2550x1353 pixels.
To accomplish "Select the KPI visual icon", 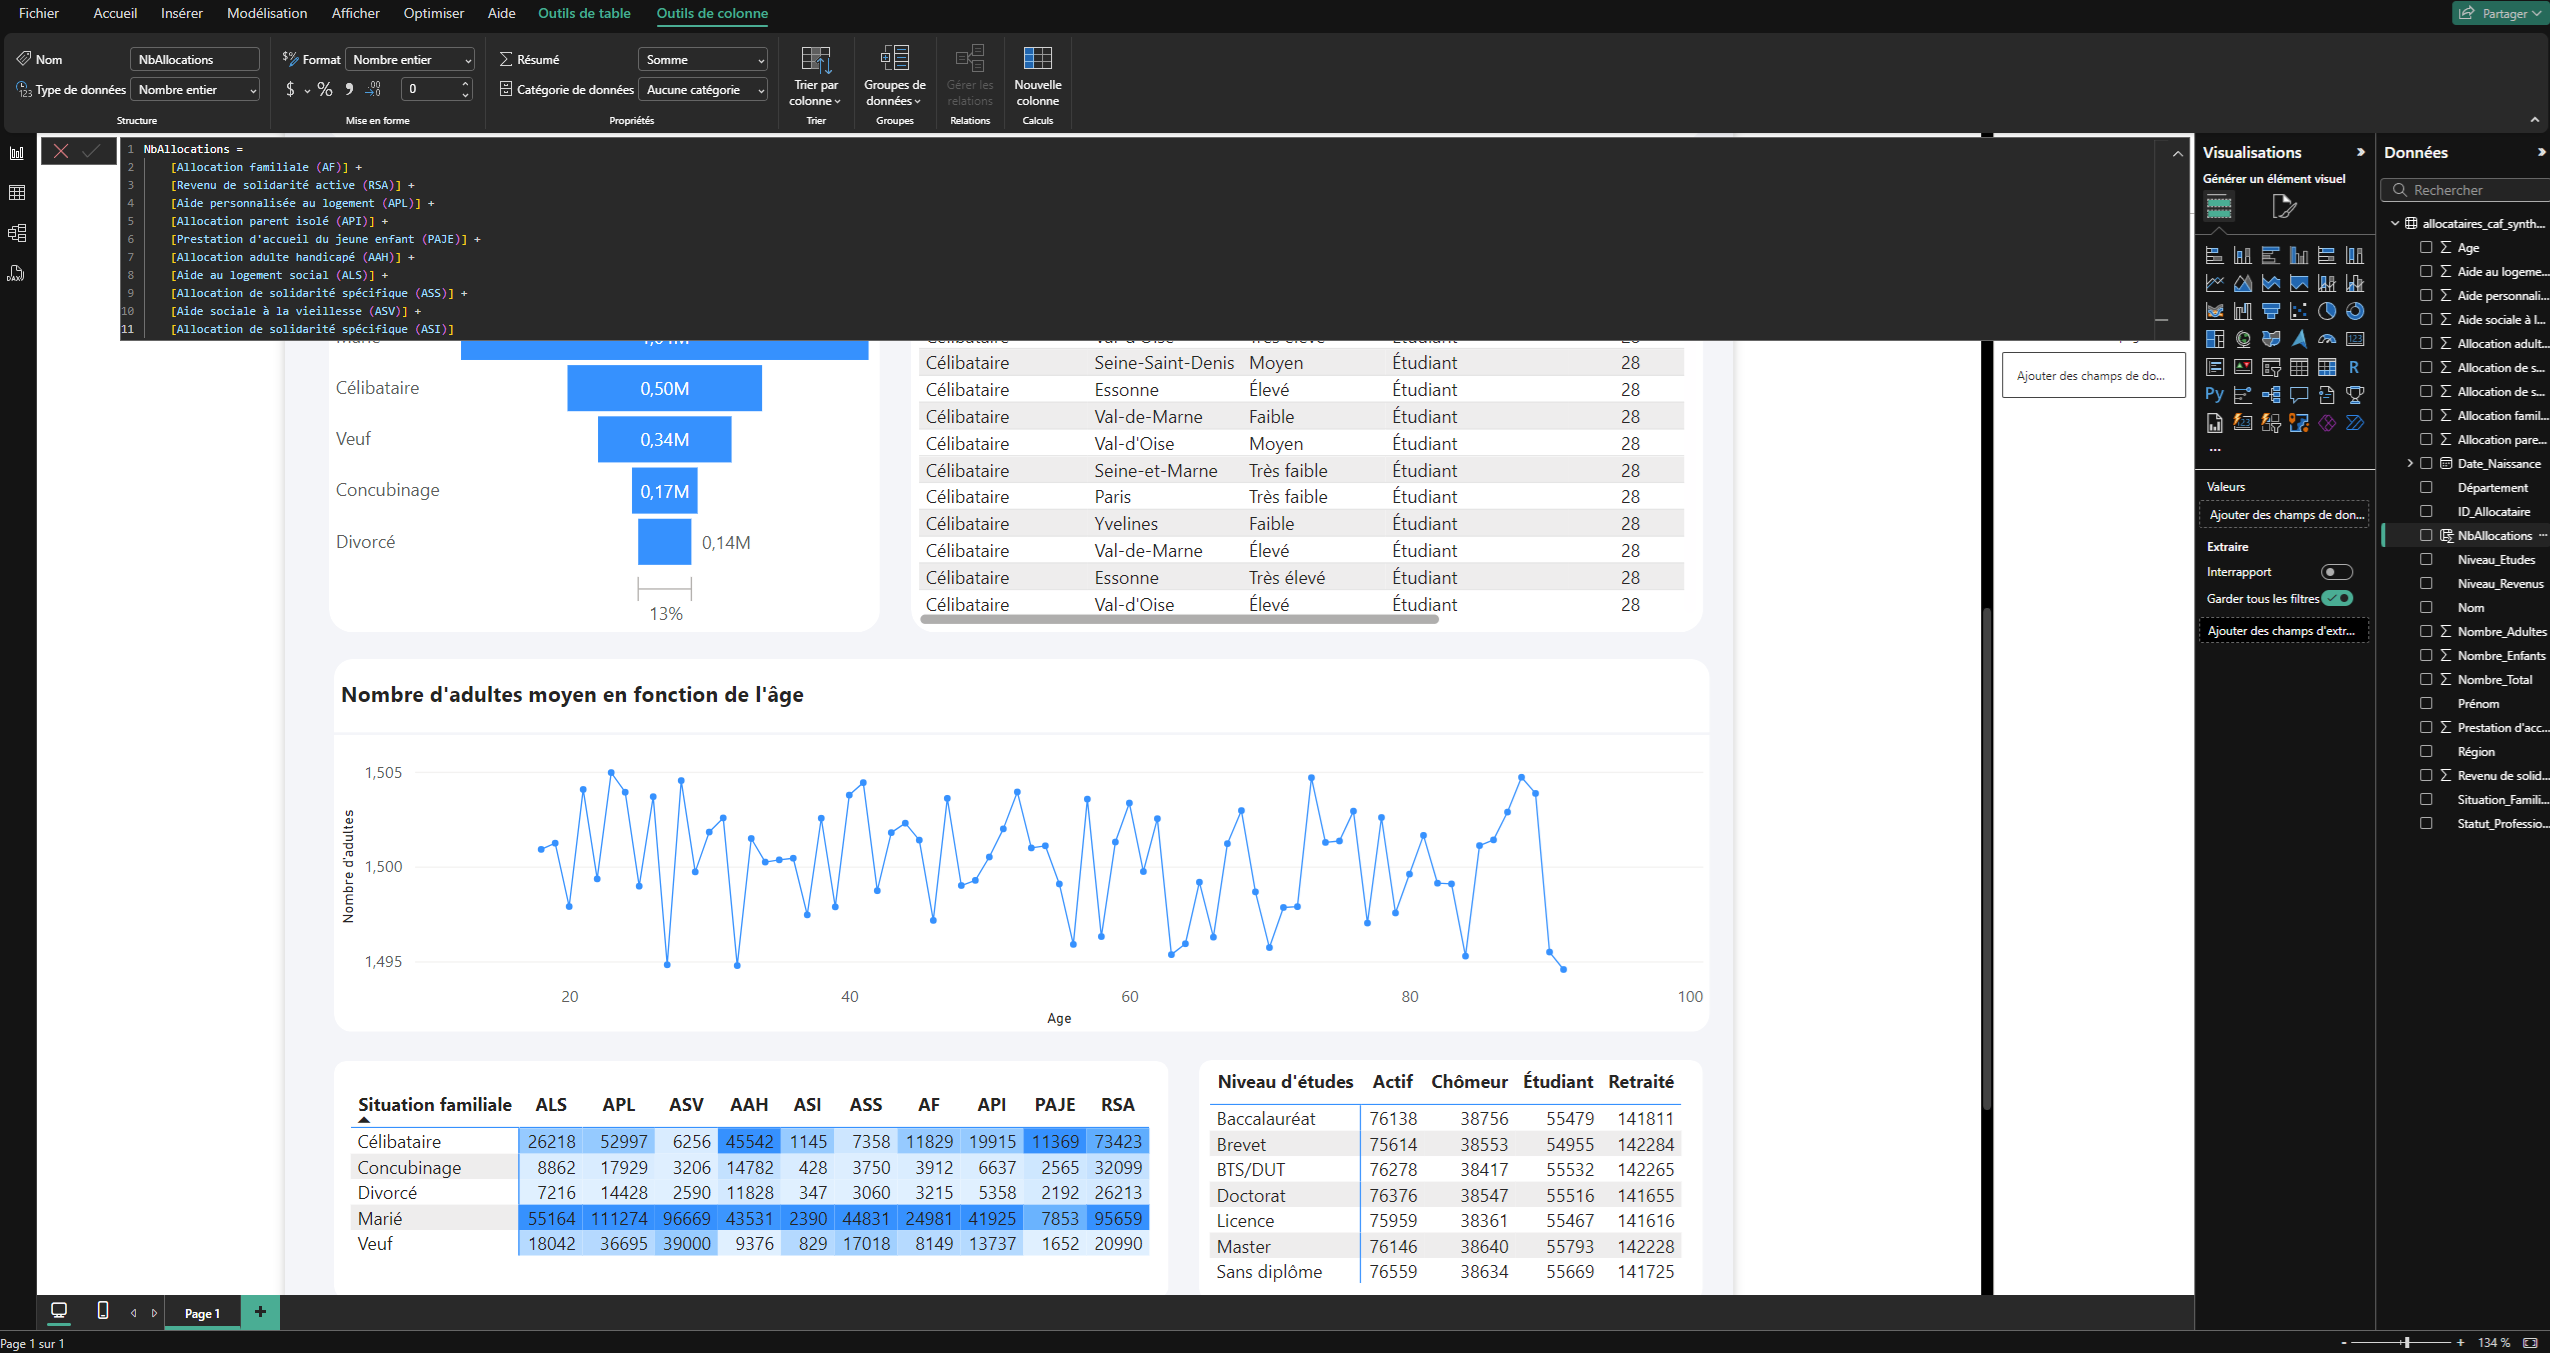I will point(2243,367).
